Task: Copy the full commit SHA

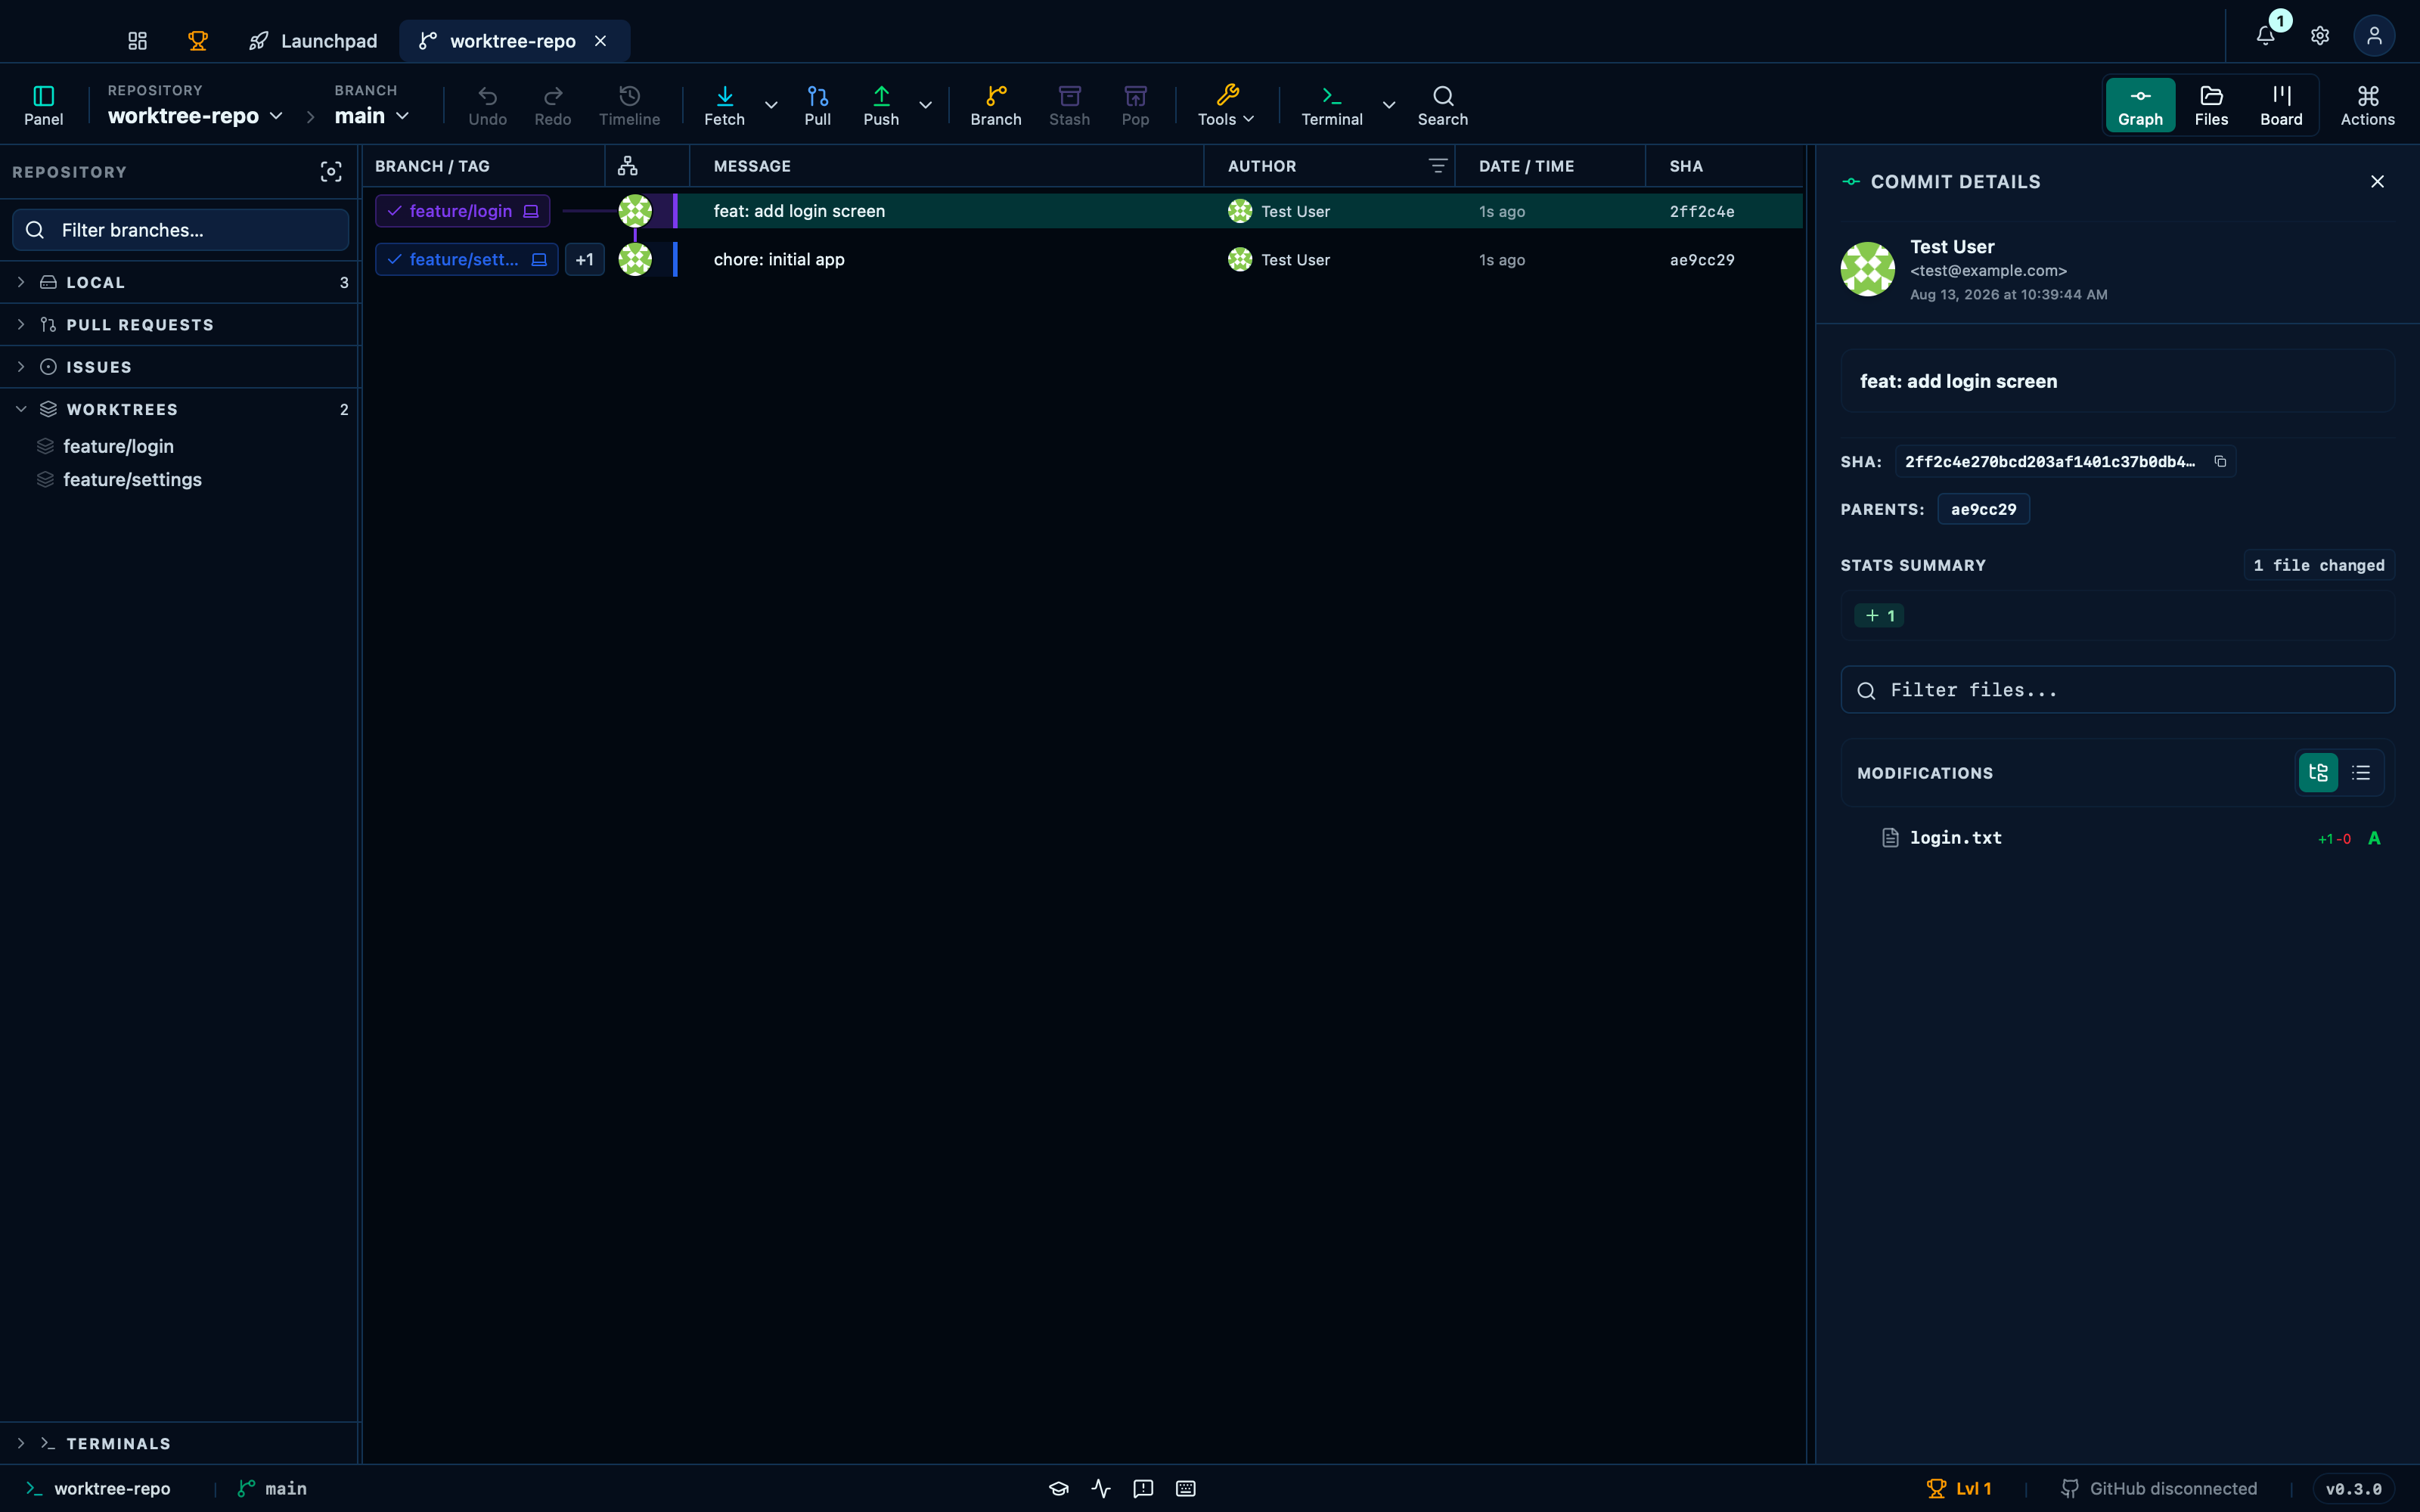Action: [x=2220, y=461]
